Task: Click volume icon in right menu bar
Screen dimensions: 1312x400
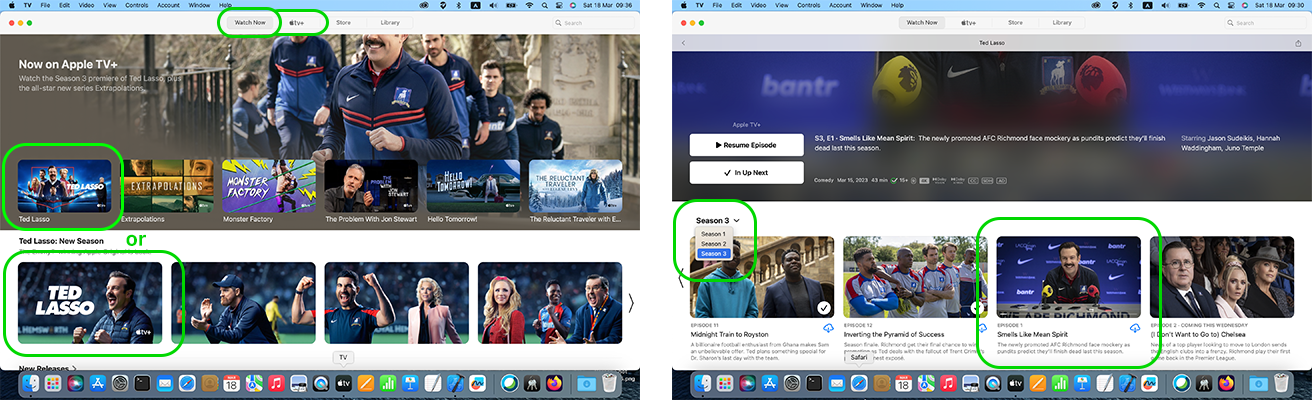Action: click(x=1165, y=5)
